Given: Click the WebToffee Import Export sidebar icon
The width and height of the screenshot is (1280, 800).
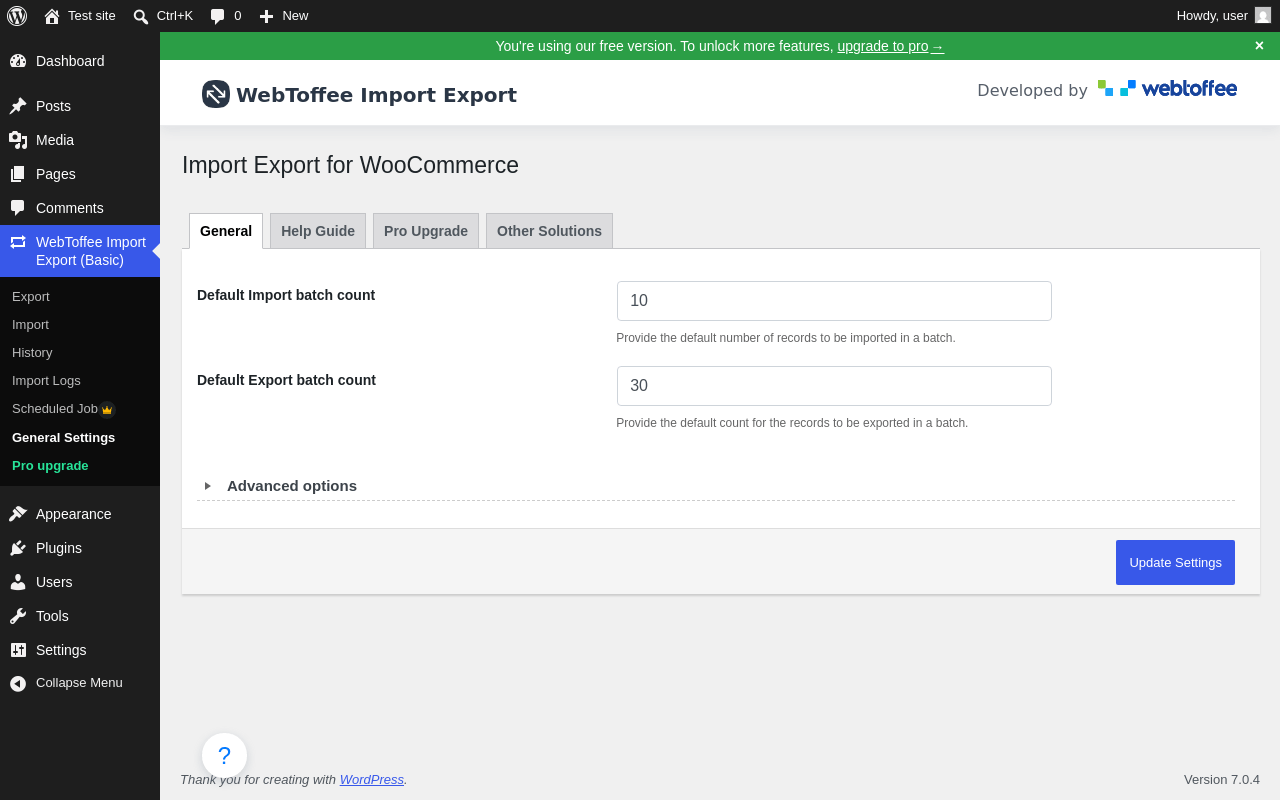Looking at the screenshot, I should point(18,242).
